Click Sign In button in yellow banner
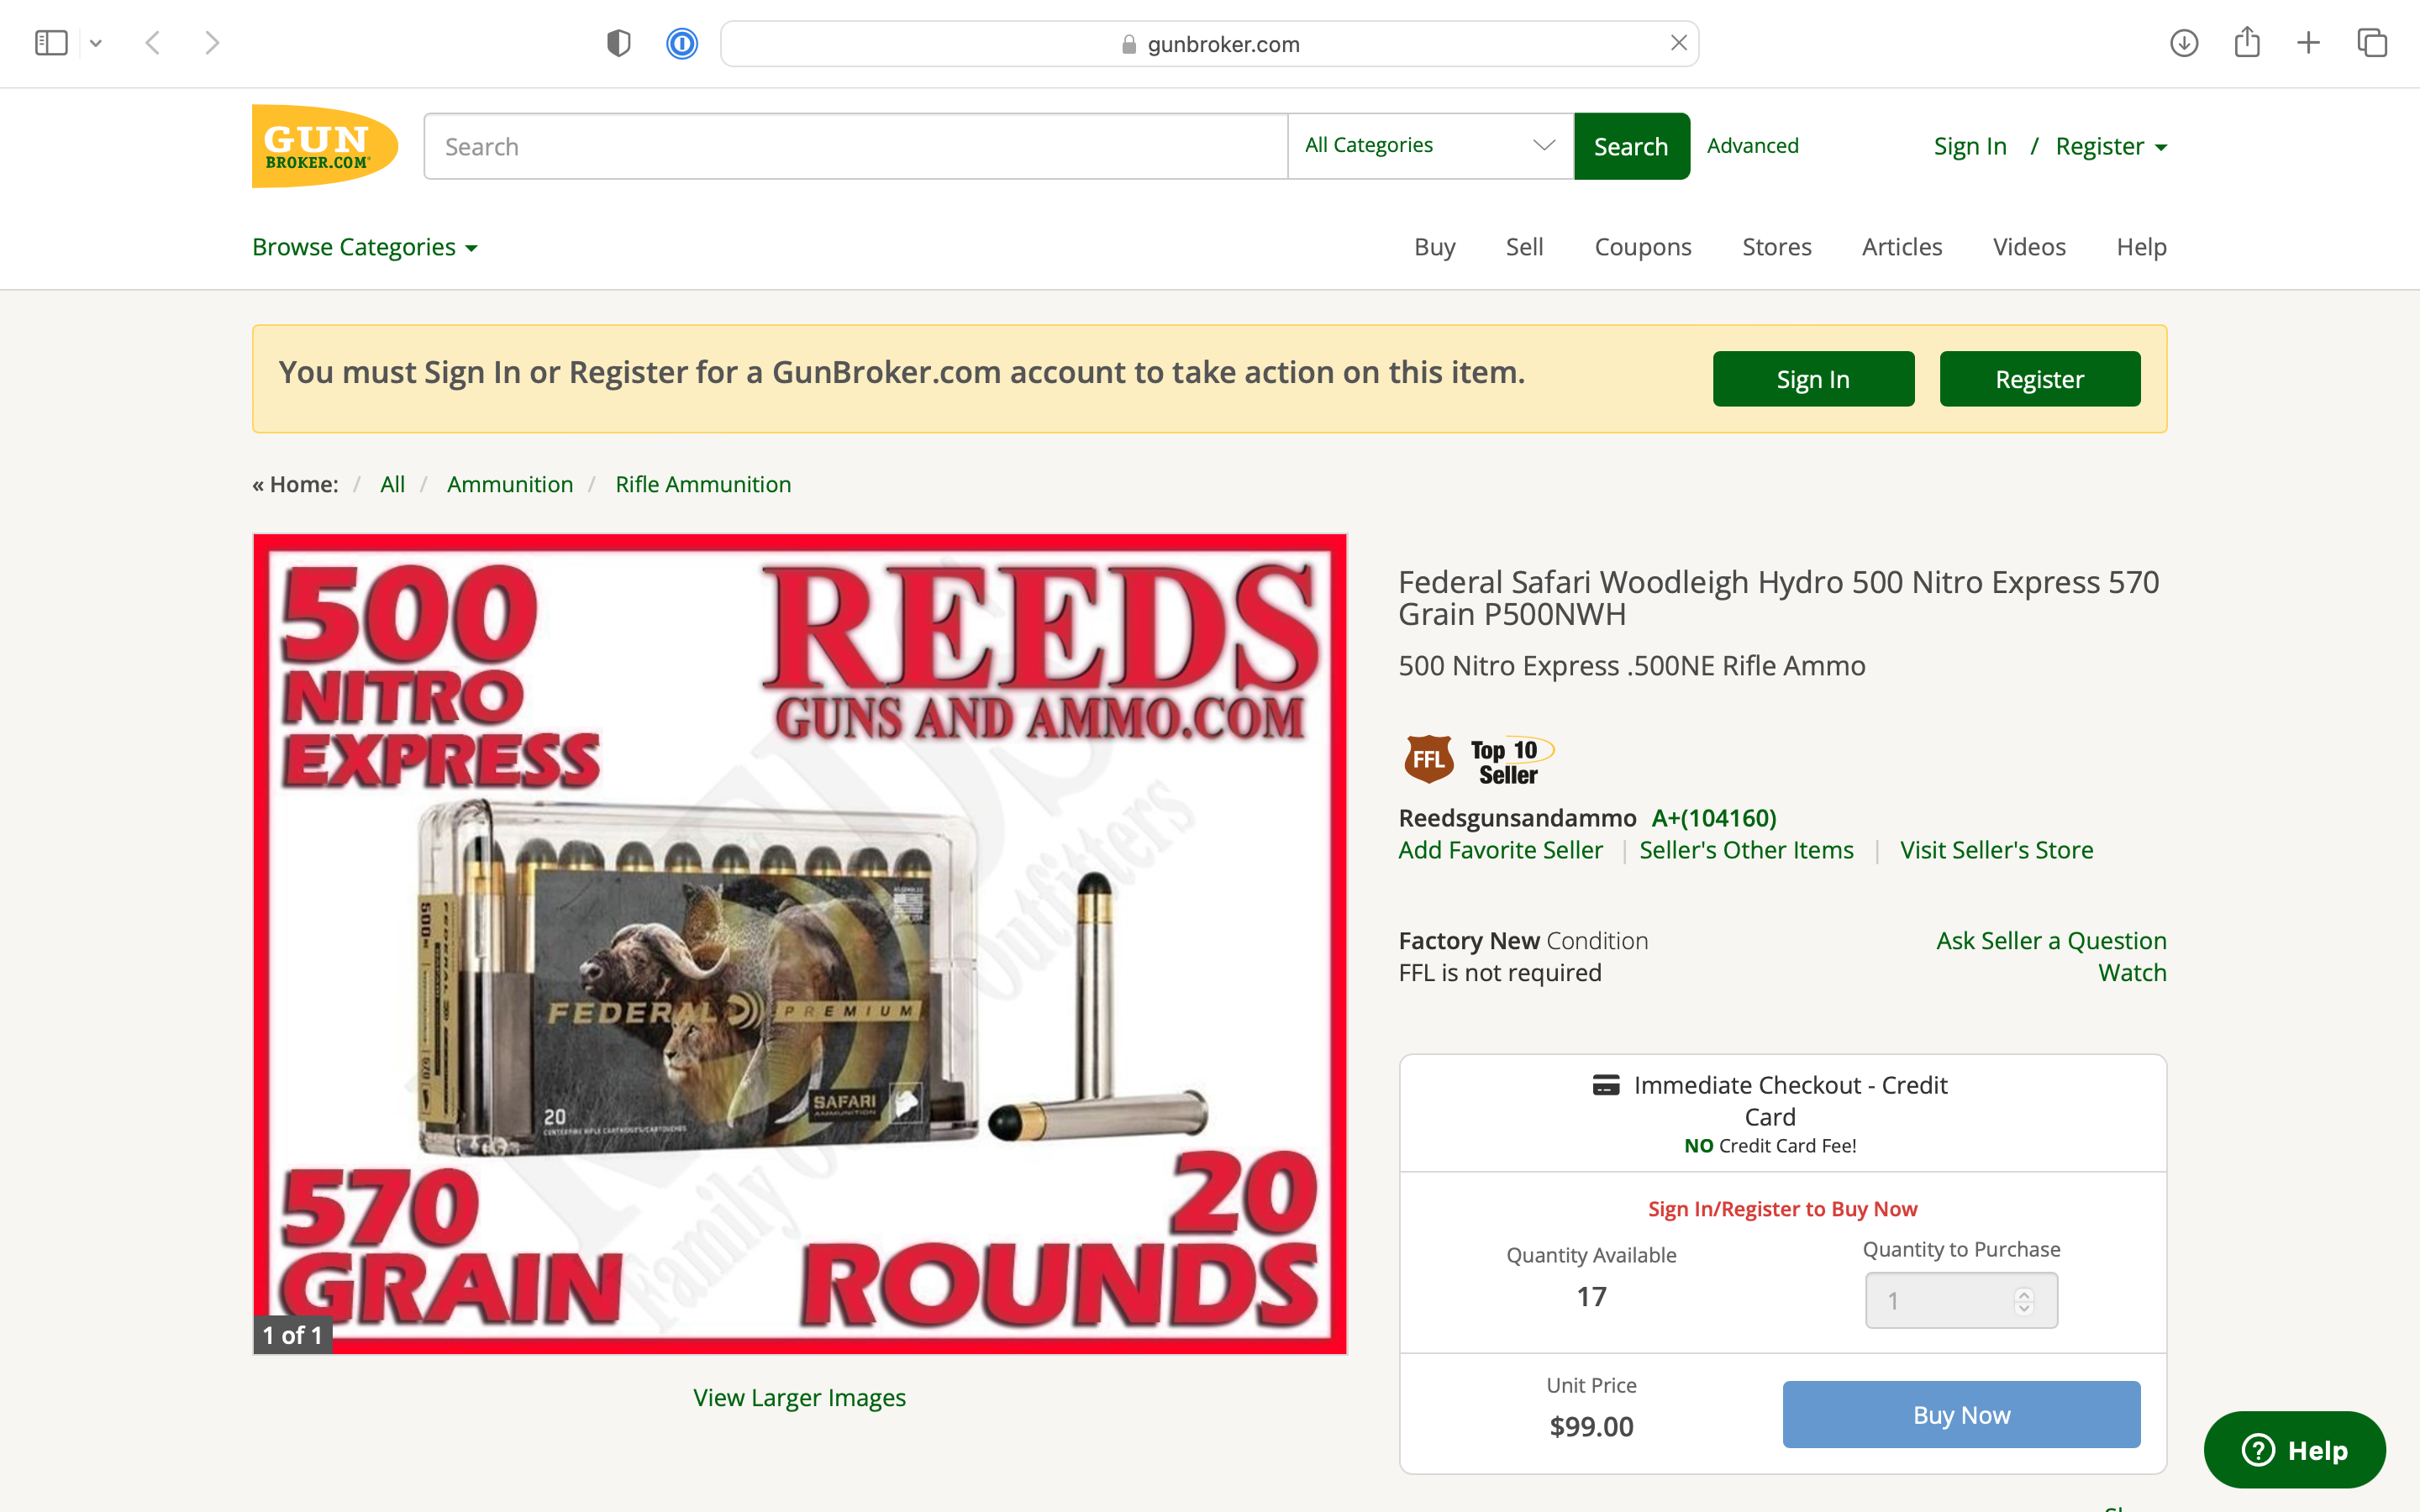2420x1512 pixels. click(x=1813, y=379)
